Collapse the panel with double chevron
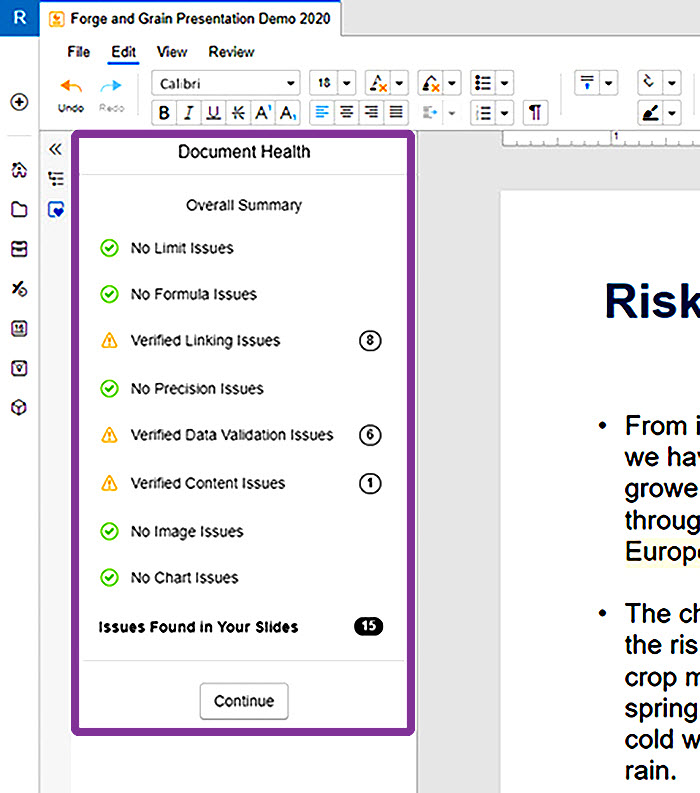Image resolution: width=700 pixels, height=793 pixels. click(x=56, y=149)
